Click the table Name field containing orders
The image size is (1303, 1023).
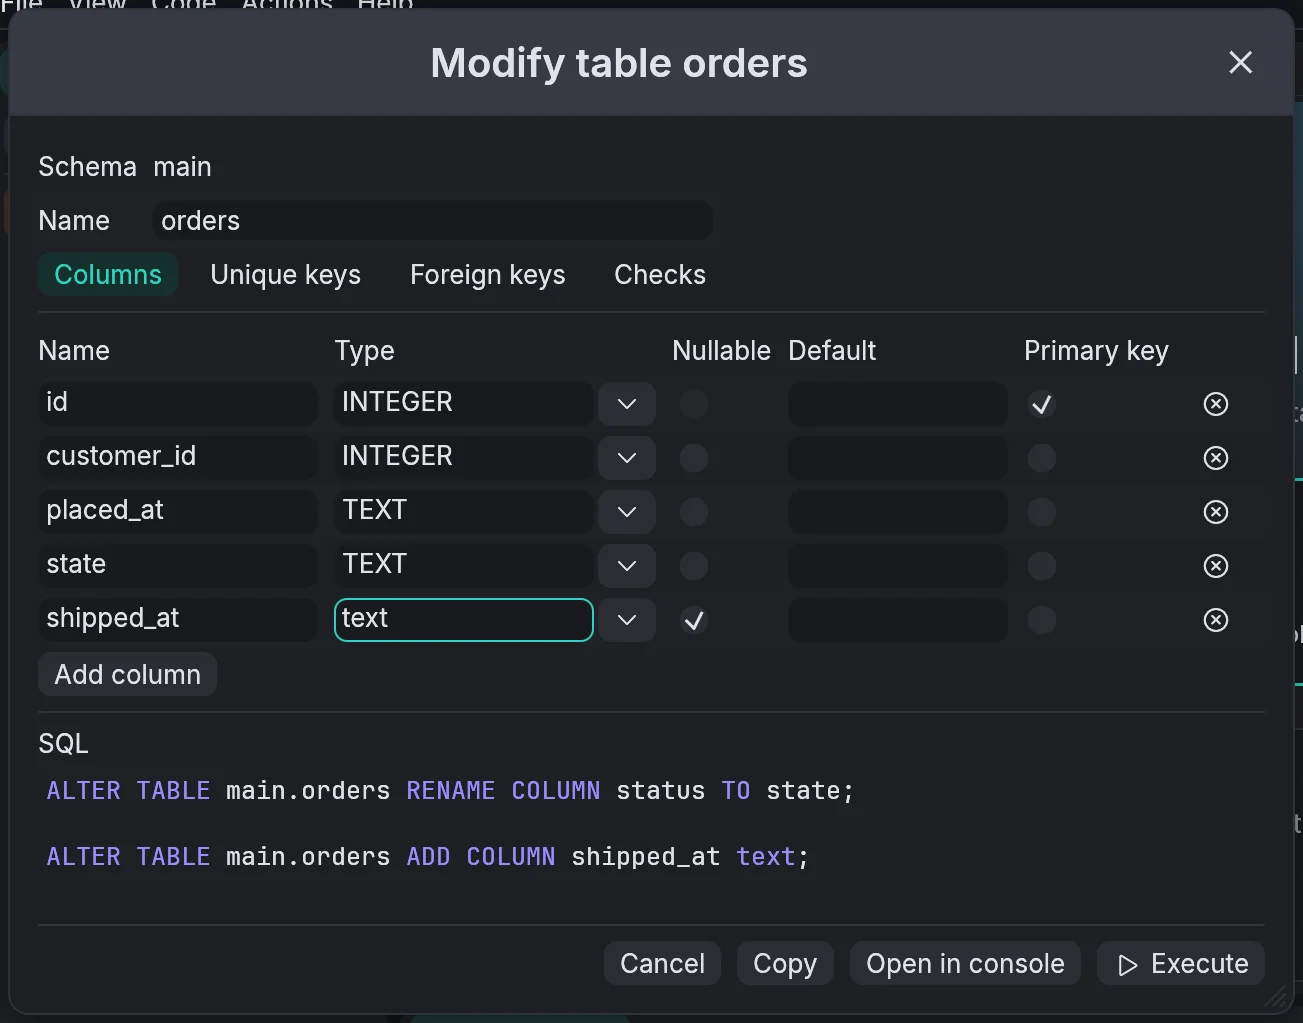pyautogui.click(x=433, y=221)
